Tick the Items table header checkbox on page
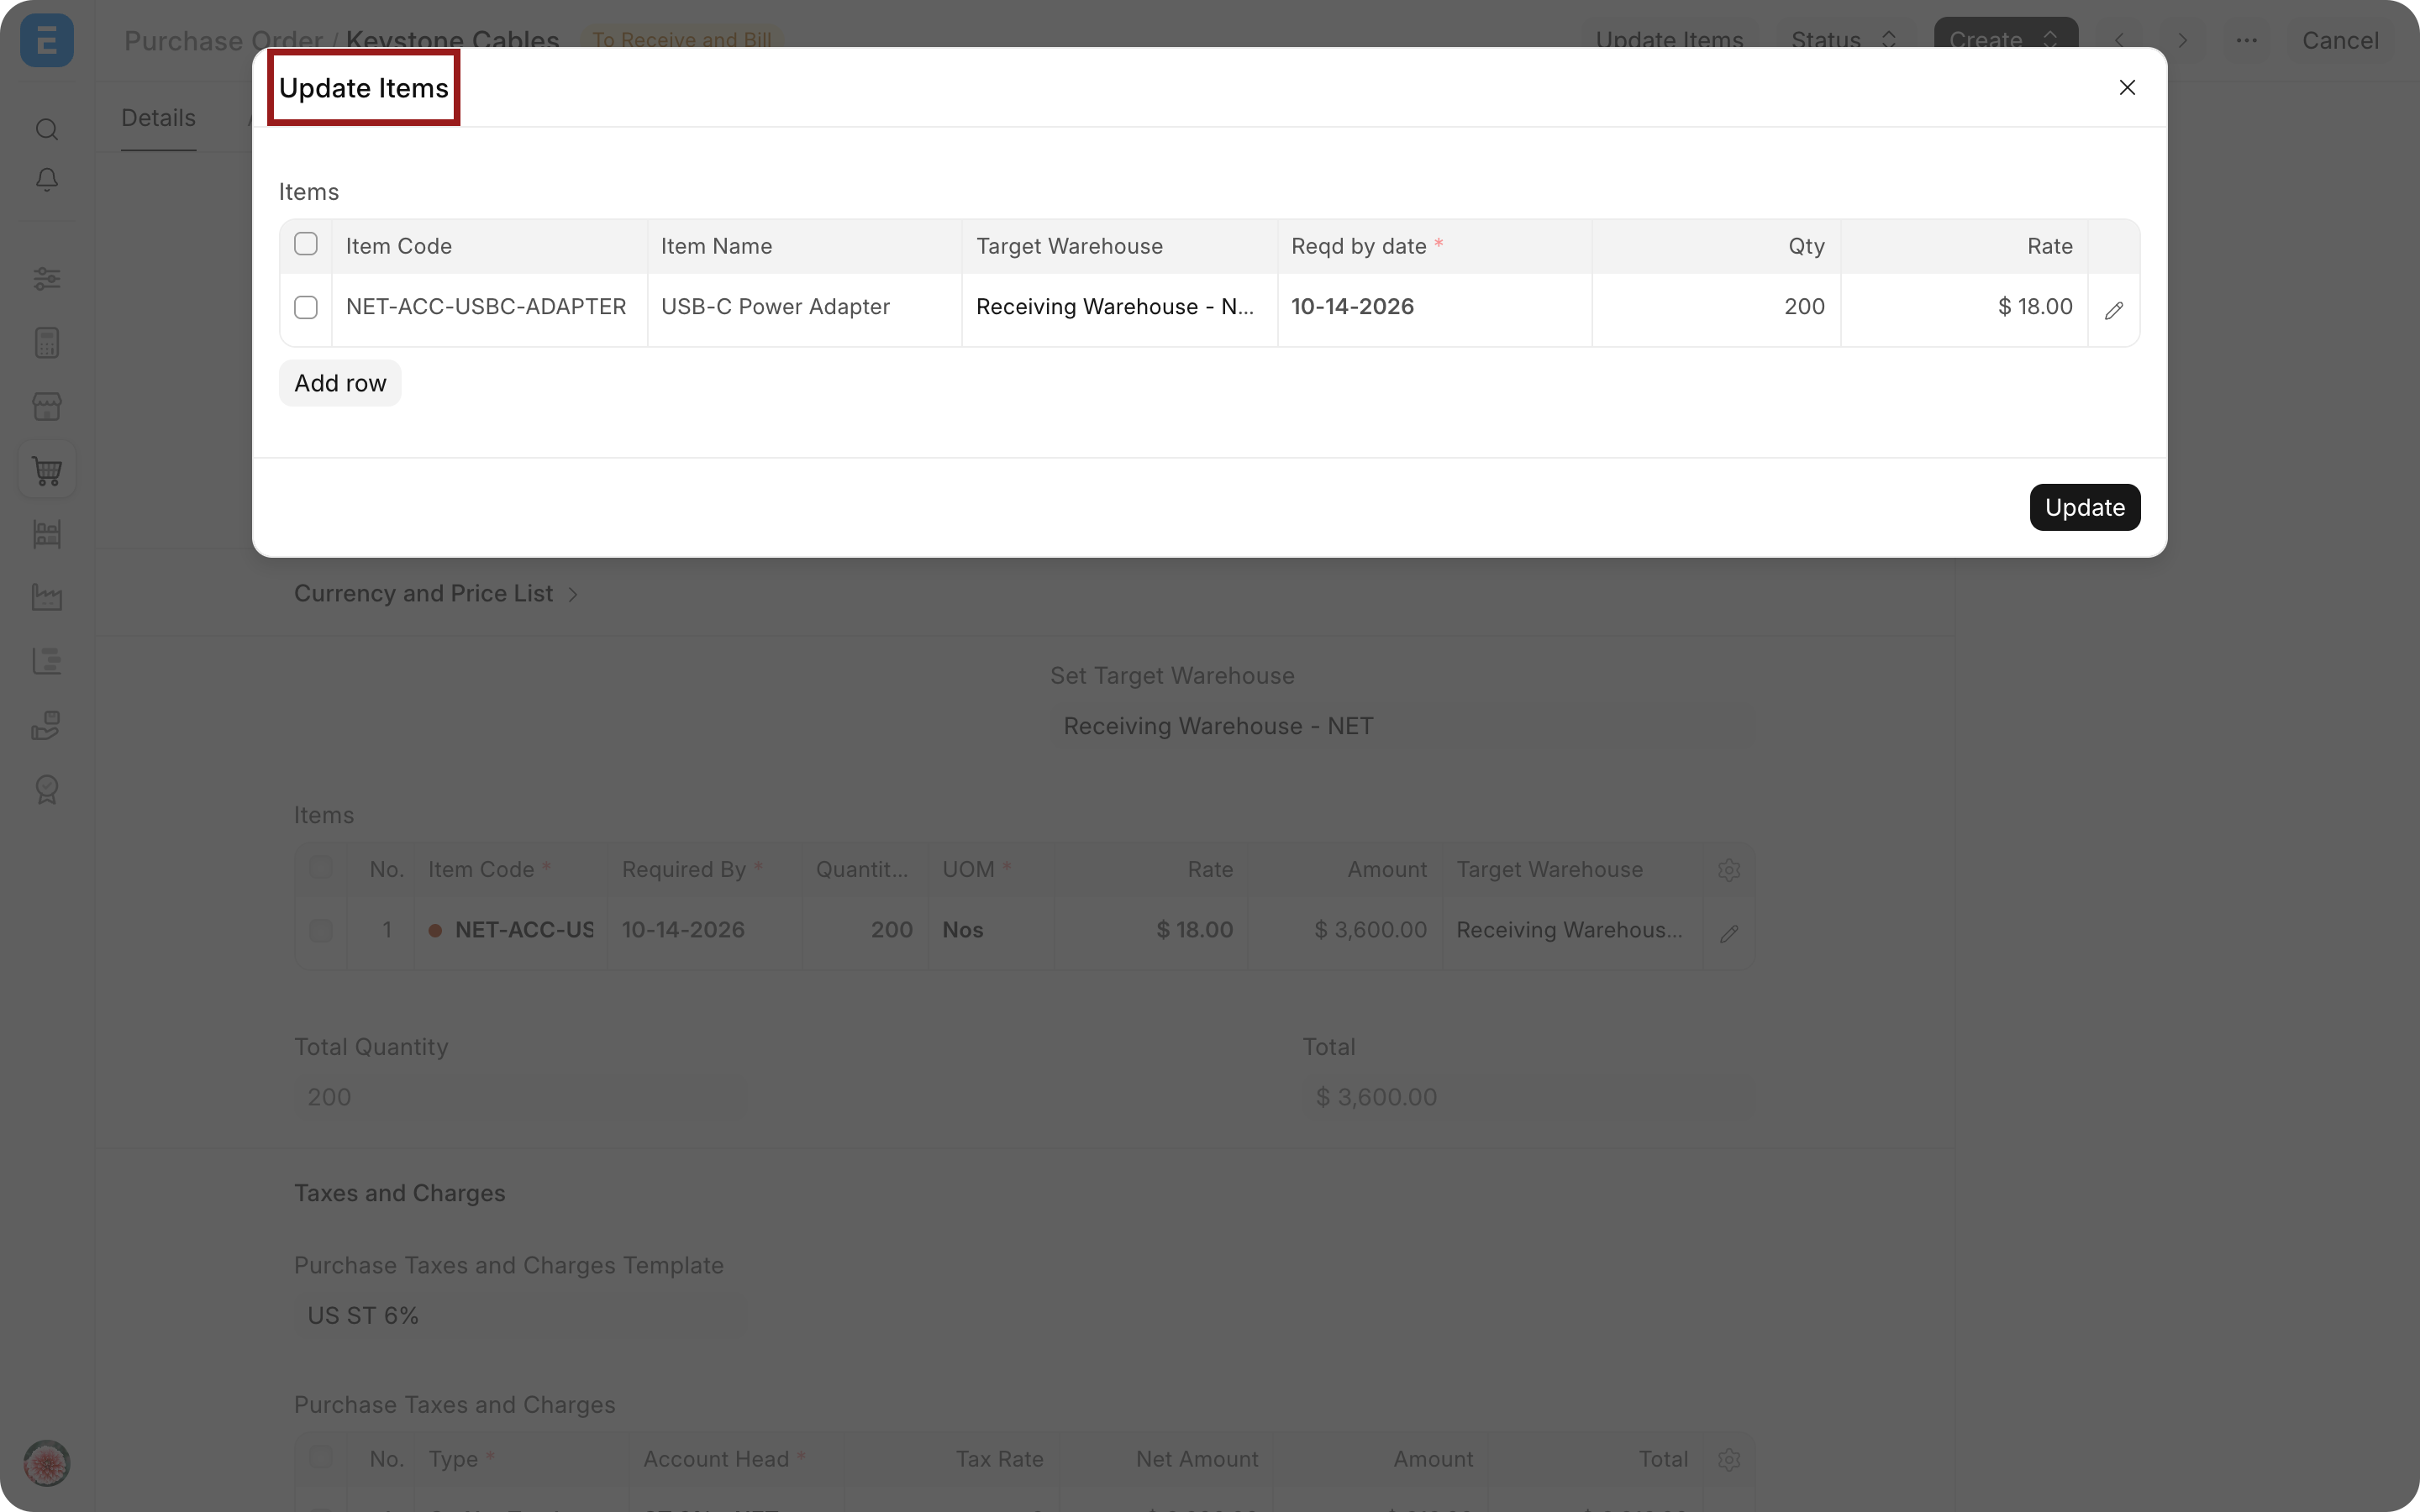This screenshot has width=2420, height=1512. [321, 867]
